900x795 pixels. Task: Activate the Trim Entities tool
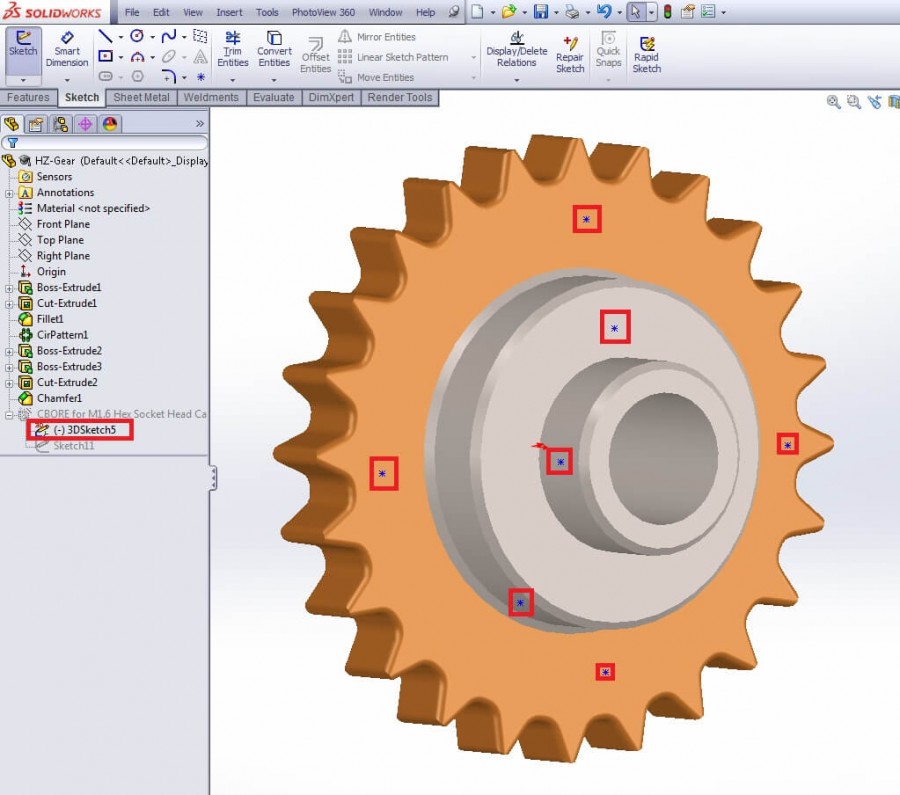click(x=232, y=50)
